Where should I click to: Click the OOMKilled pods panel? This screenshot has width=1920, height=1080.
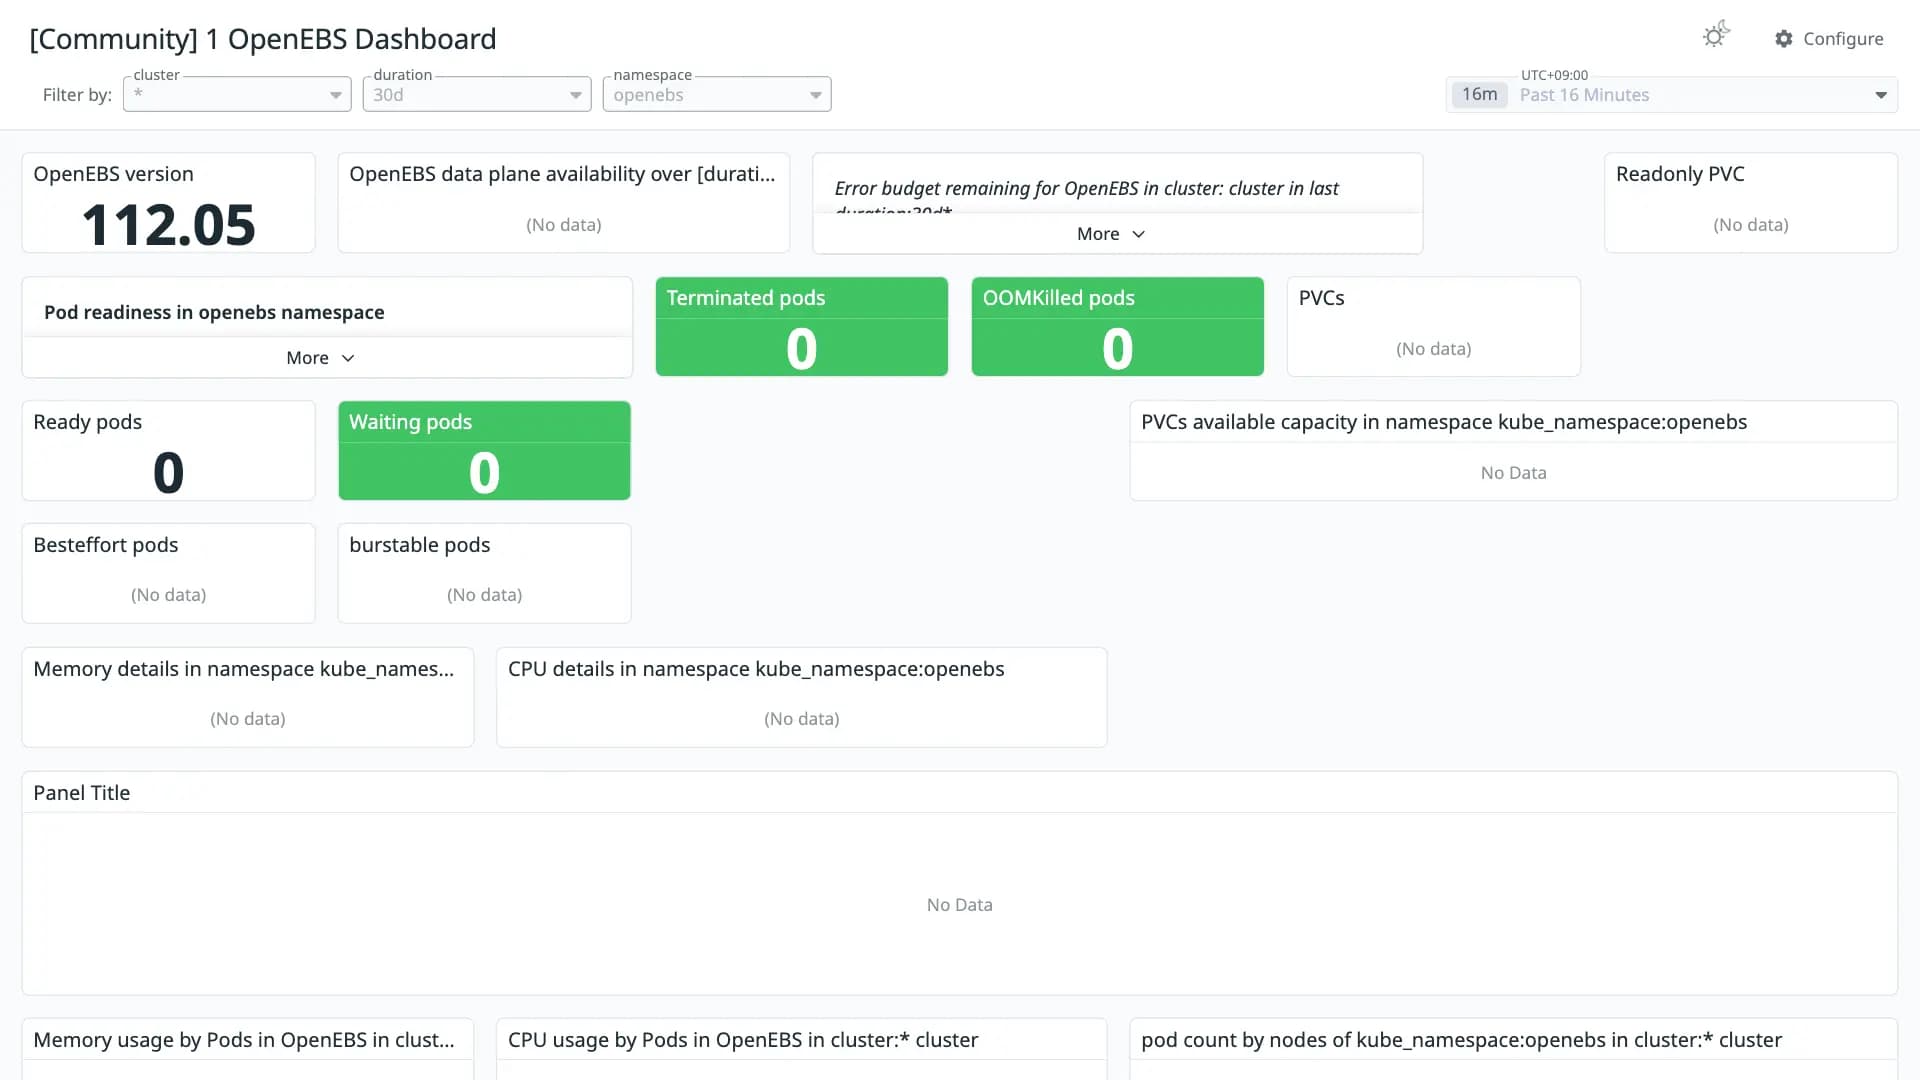tap(1117, 326)
